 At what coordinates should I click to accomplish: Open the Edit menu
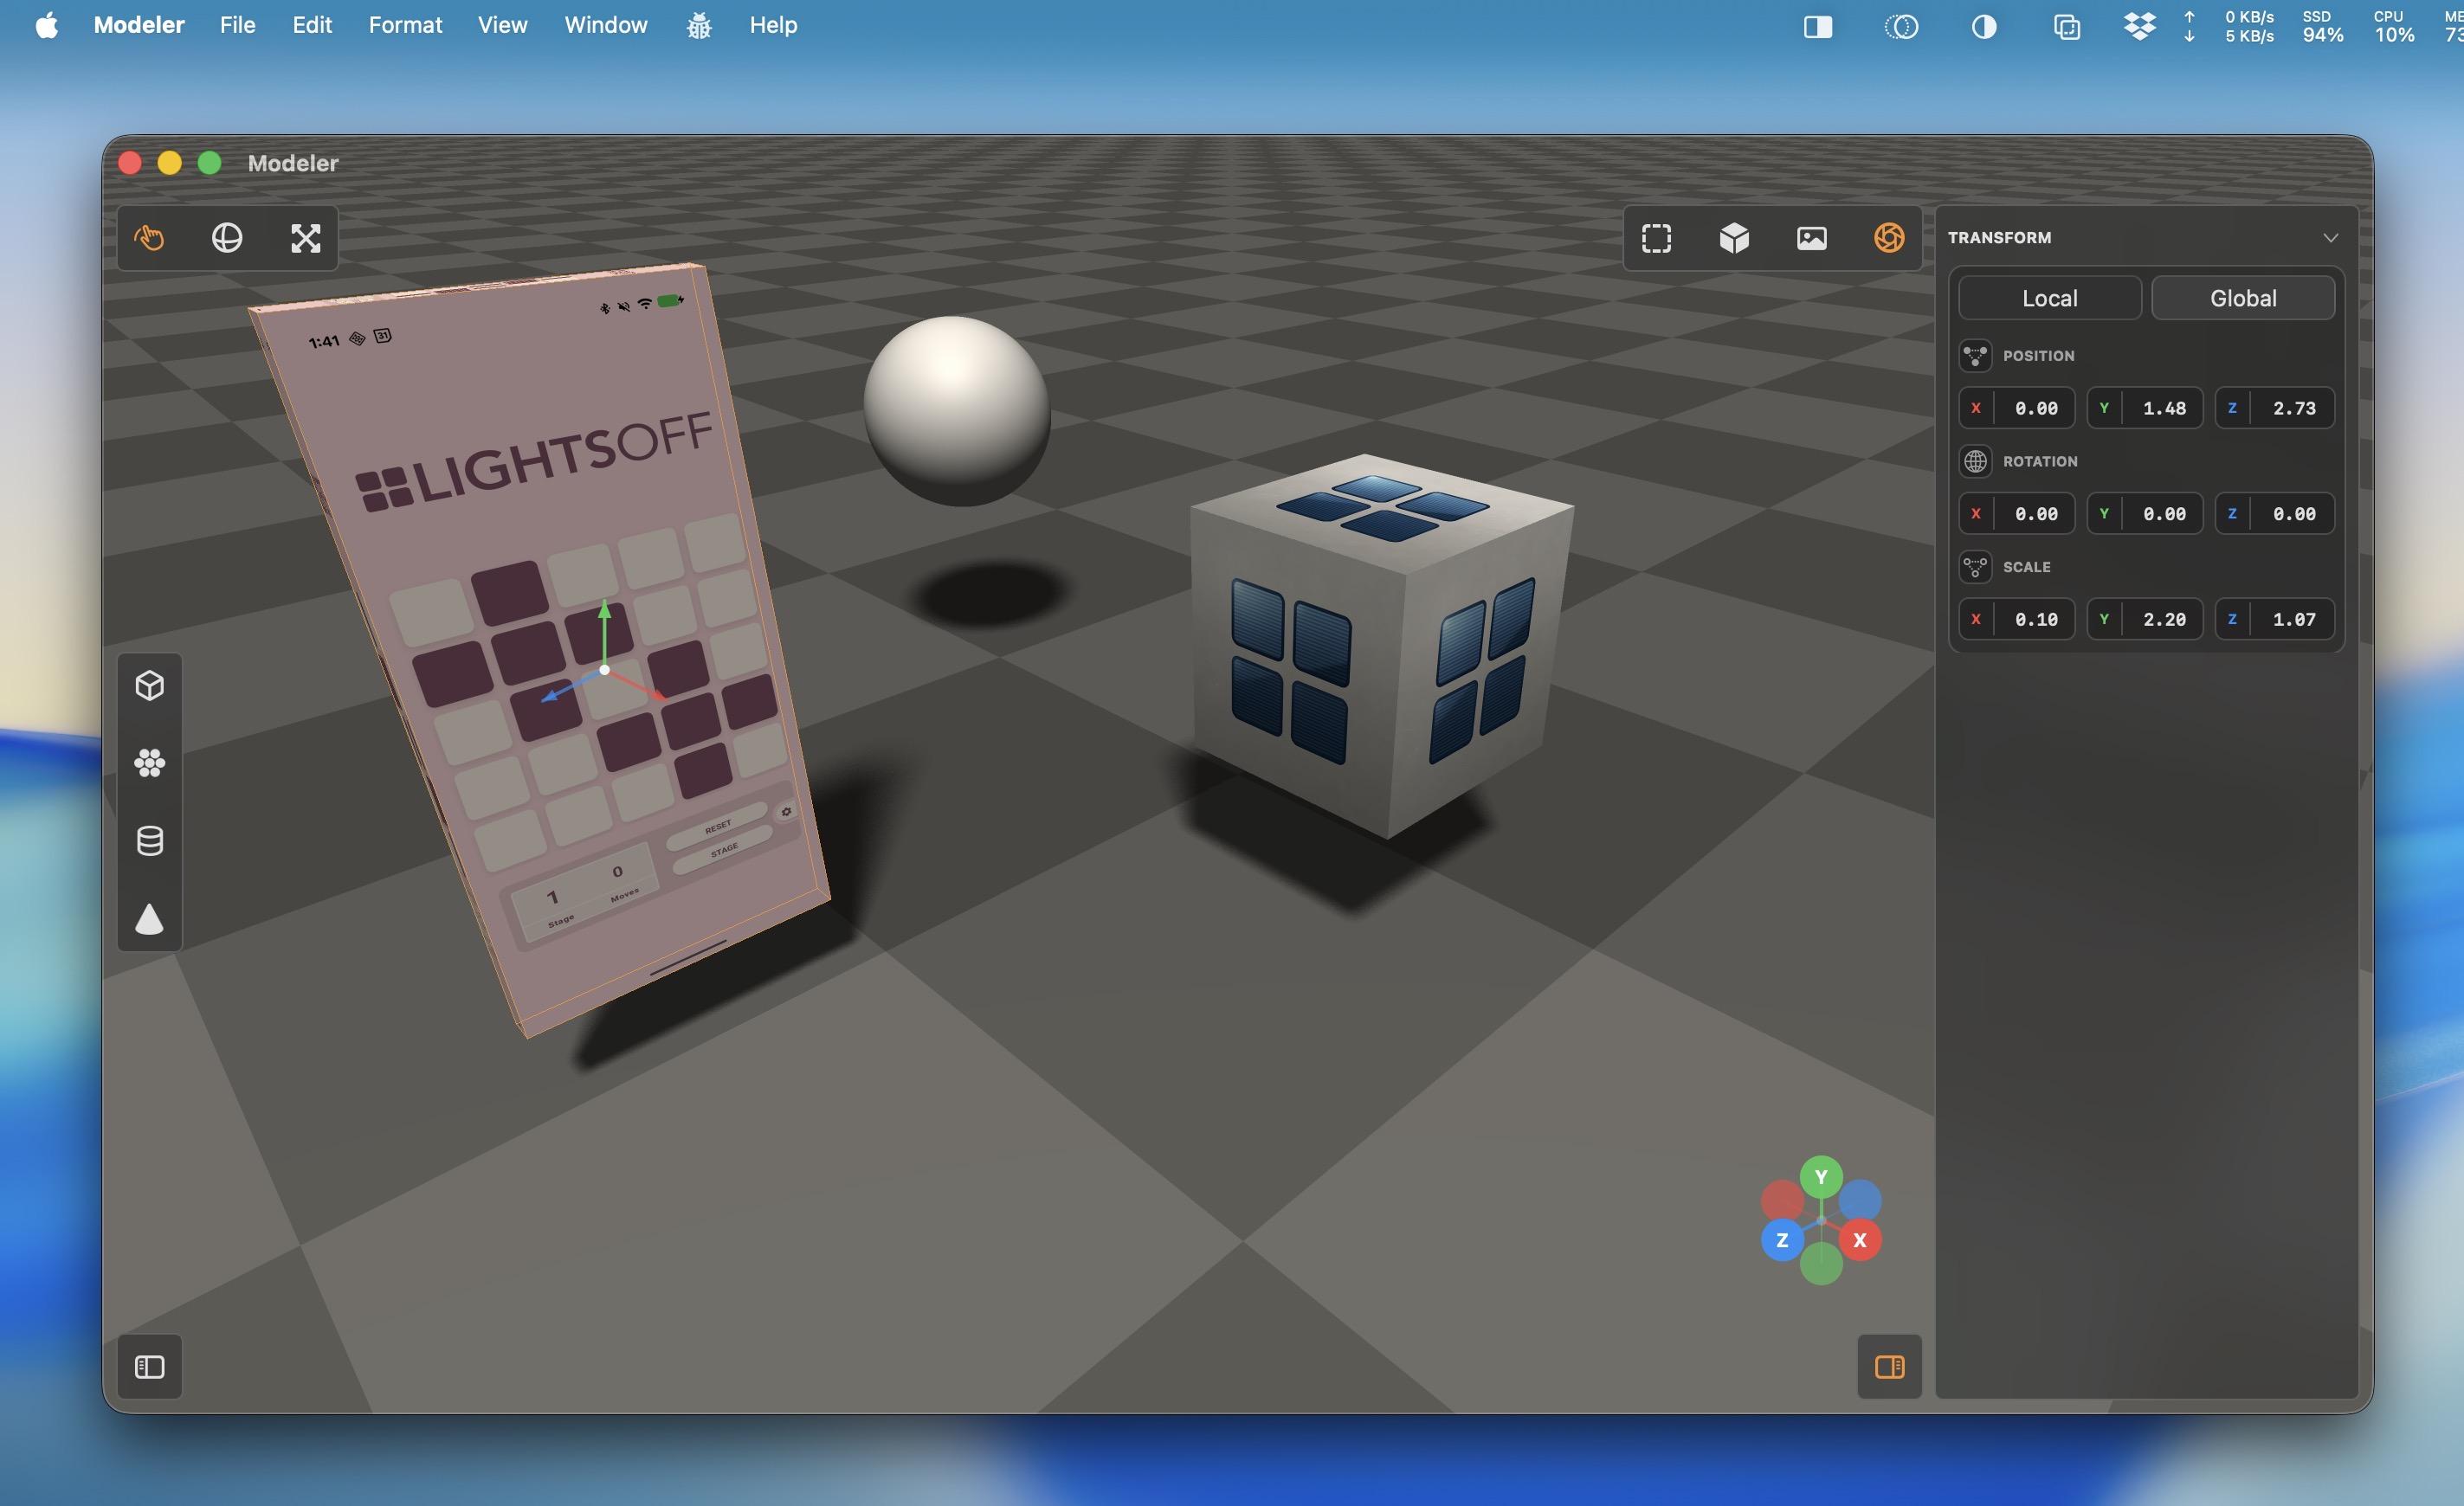click(x=312, y=25)
